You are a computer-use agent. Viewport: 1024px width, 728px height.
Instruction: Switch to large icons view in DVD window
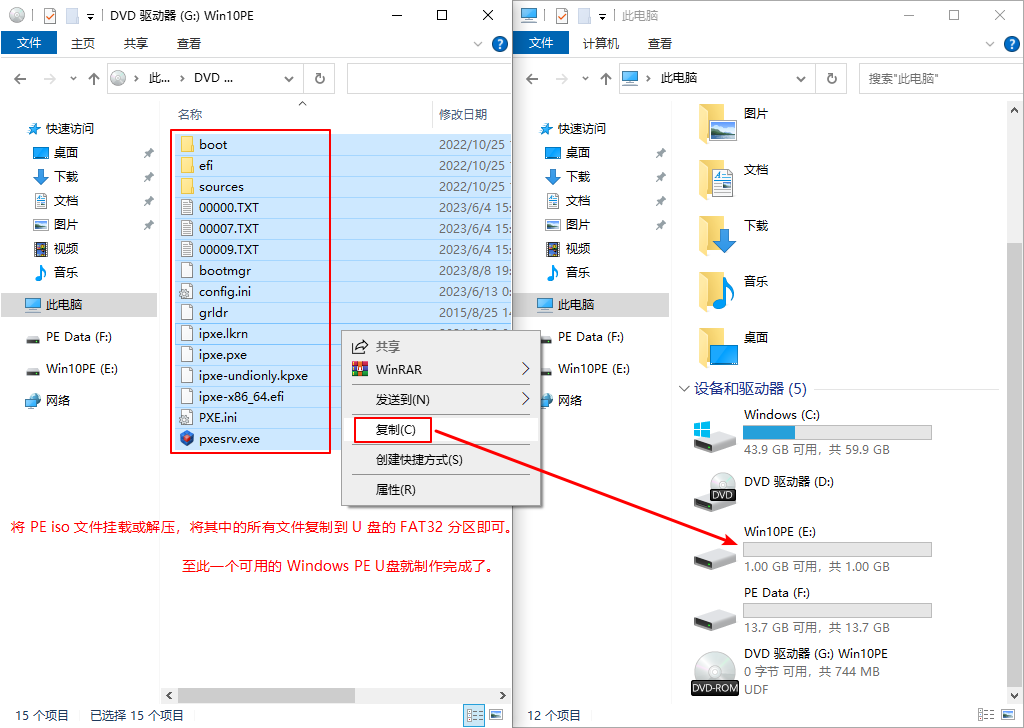[496, 715]
